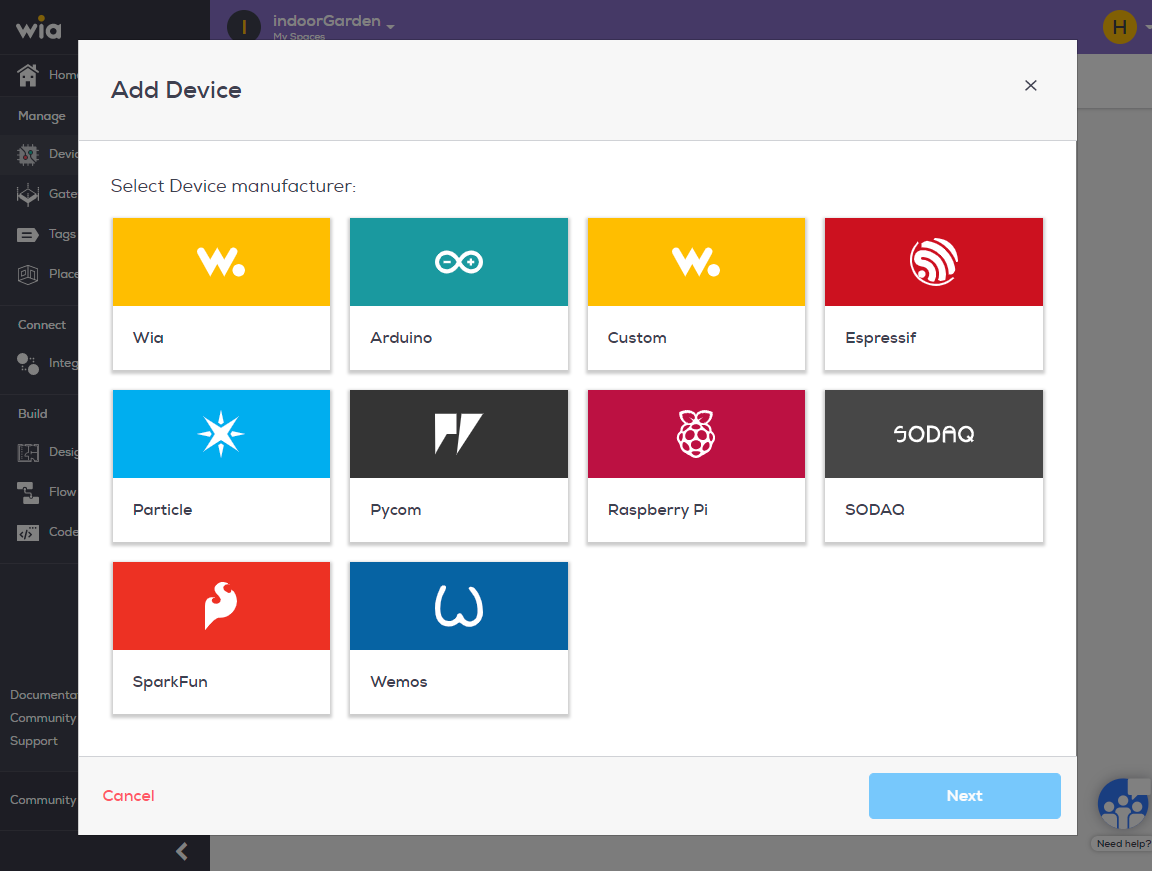Click the Wia manufacturer name label

(x=148, y=338)
